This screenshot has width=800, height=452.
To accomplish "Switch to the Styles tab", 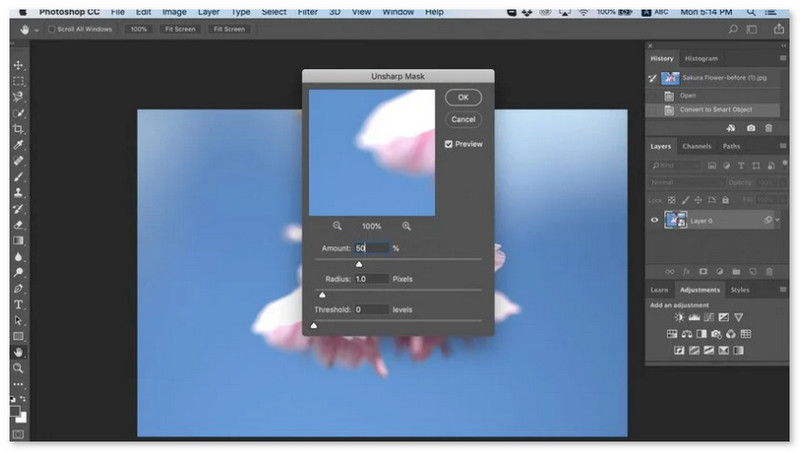I will (x=740, y=290).
